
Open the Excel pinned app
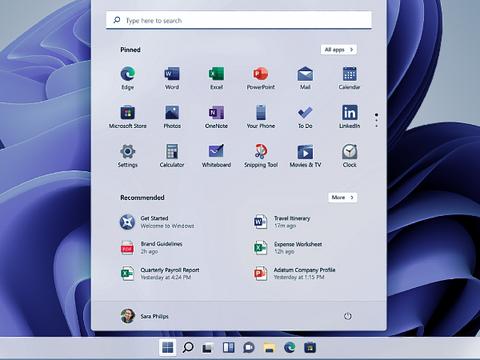pos(216,78)
